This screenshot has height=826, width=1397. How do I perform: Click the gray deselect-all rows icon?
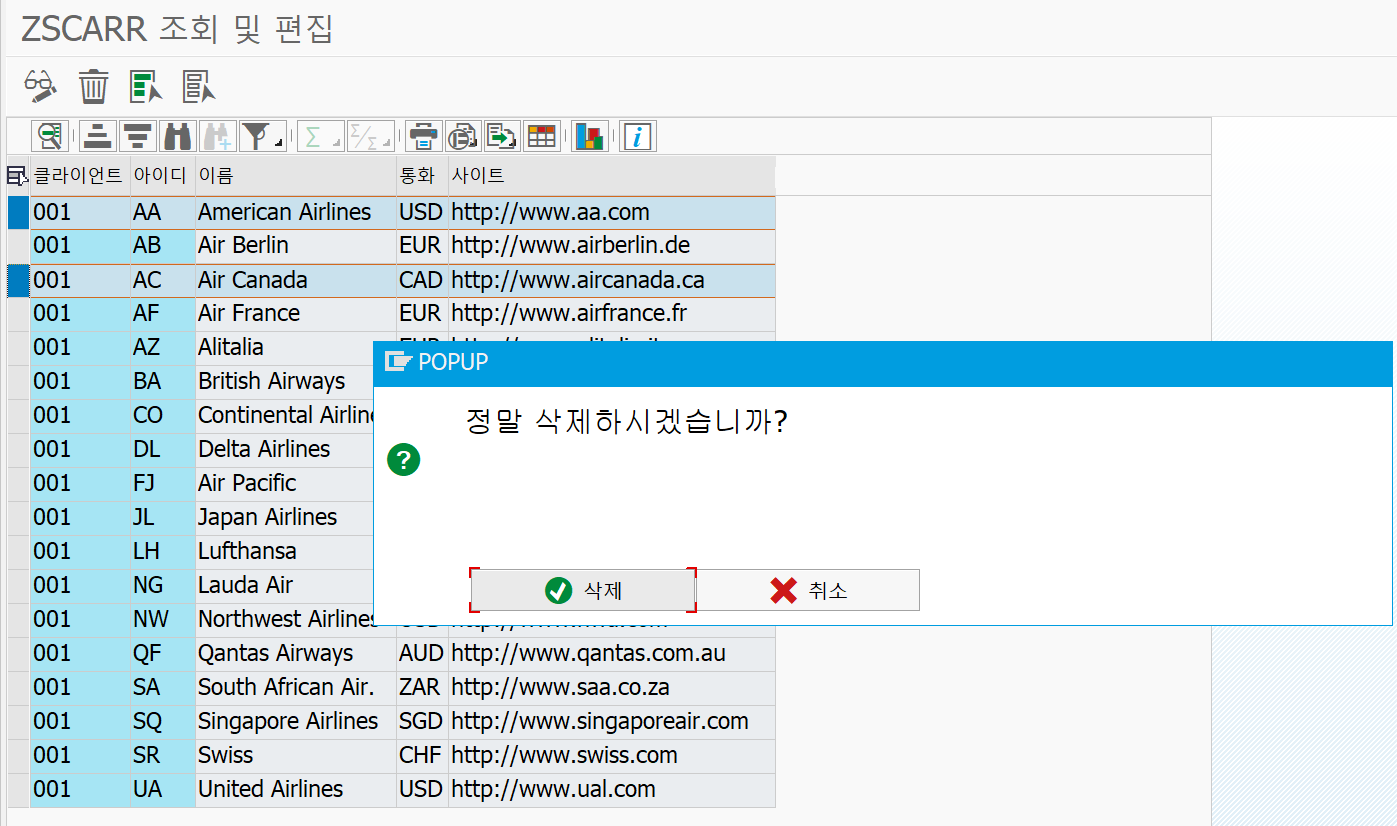198,86
